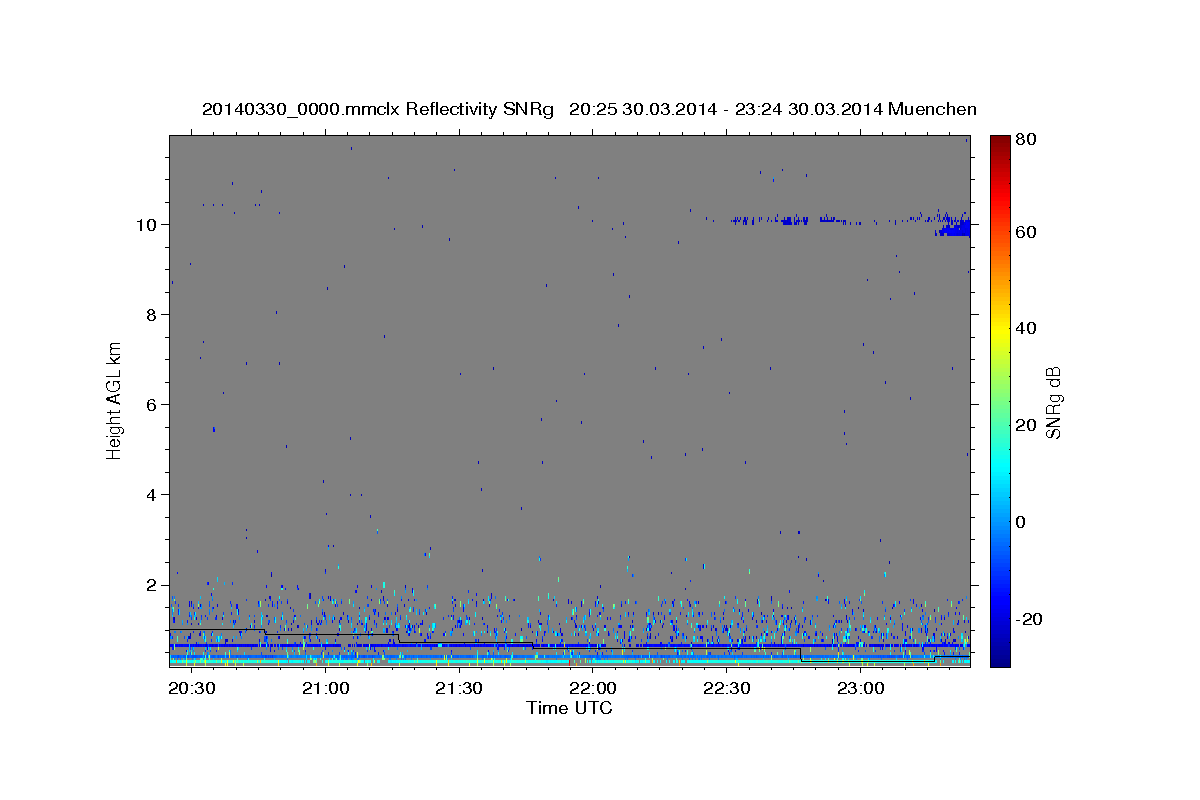The image size is (1200, 800).
Task: Click the 22:00 time tick label
Action: coord(592,689)
